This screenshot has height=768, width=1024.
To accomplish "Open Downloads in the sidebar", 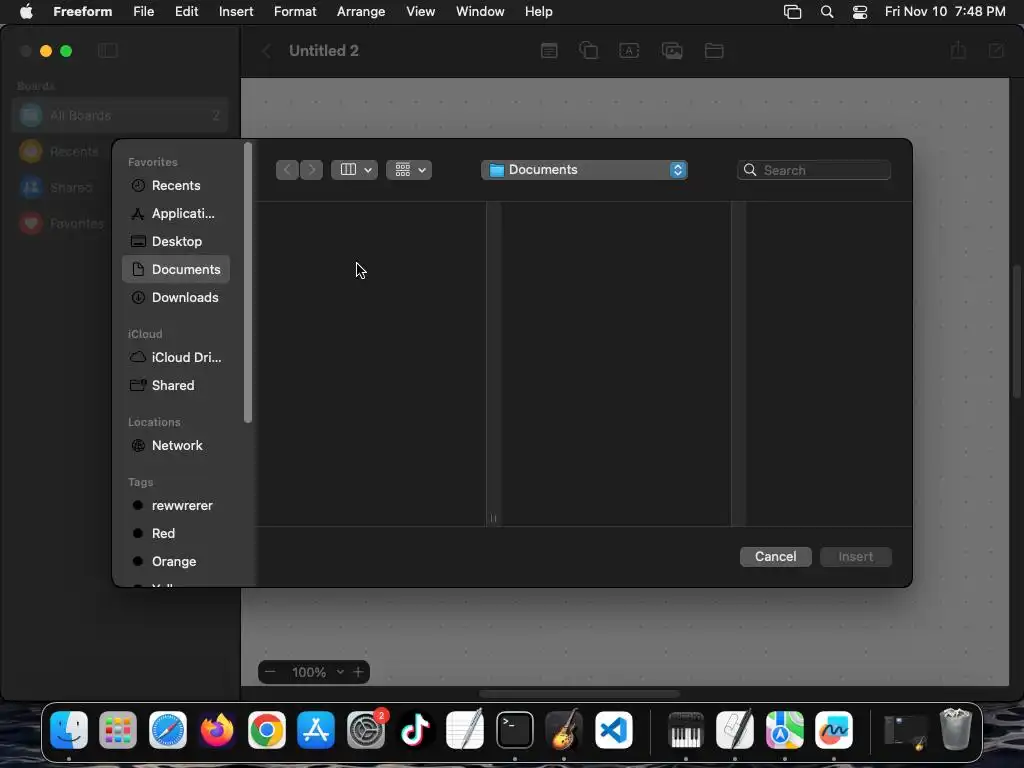I will click(176, 298).
